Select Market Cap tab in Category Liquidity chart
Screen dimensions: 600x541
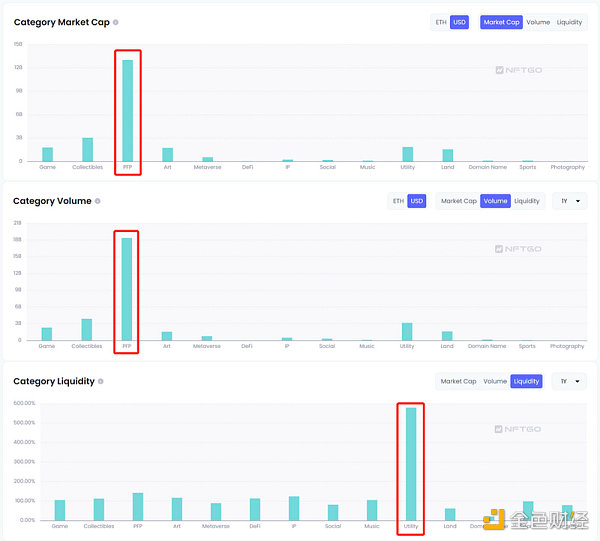[458, 381]
